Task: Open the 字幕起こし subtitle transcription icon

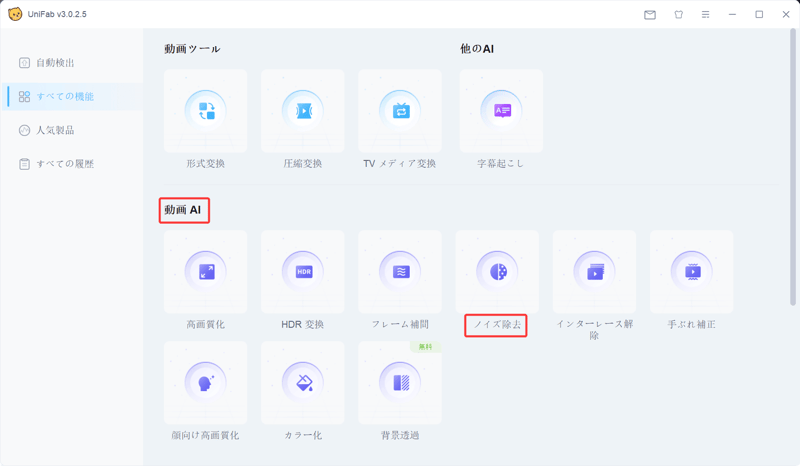Action: 501,111
